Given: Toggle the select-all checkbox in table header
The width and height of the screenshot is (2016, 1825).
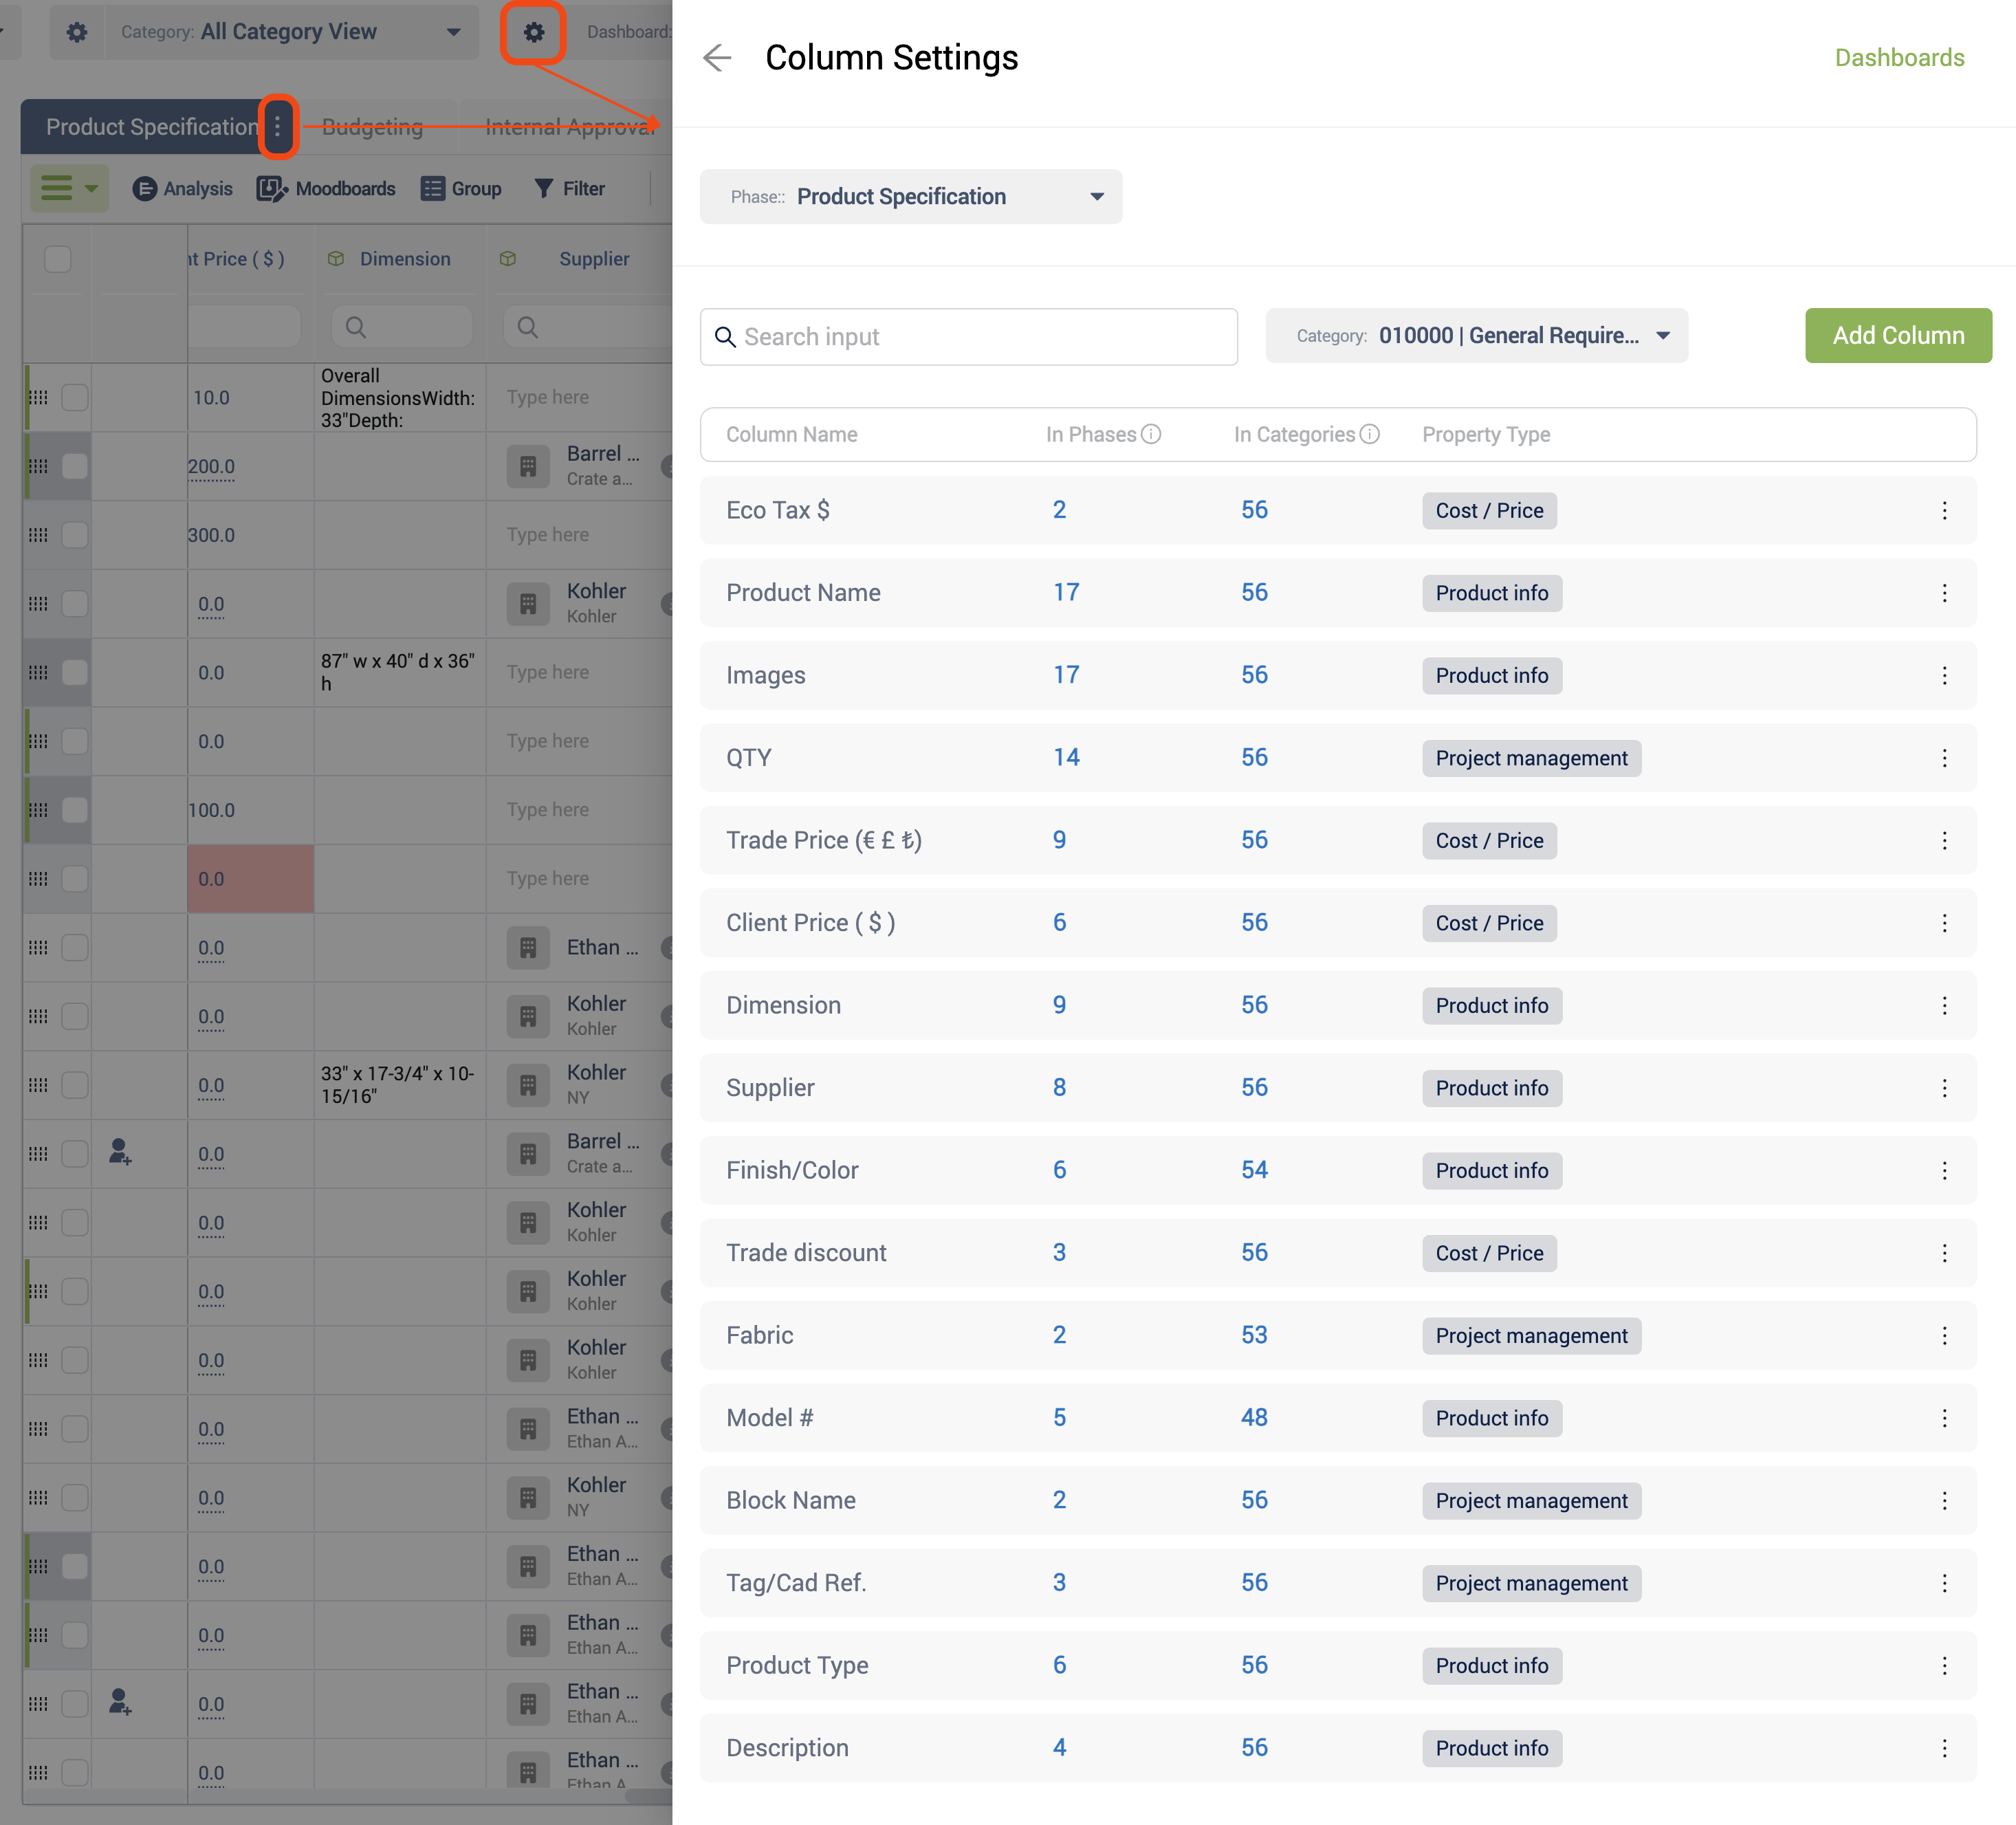Looking at the screenshot, I should 58,259.
